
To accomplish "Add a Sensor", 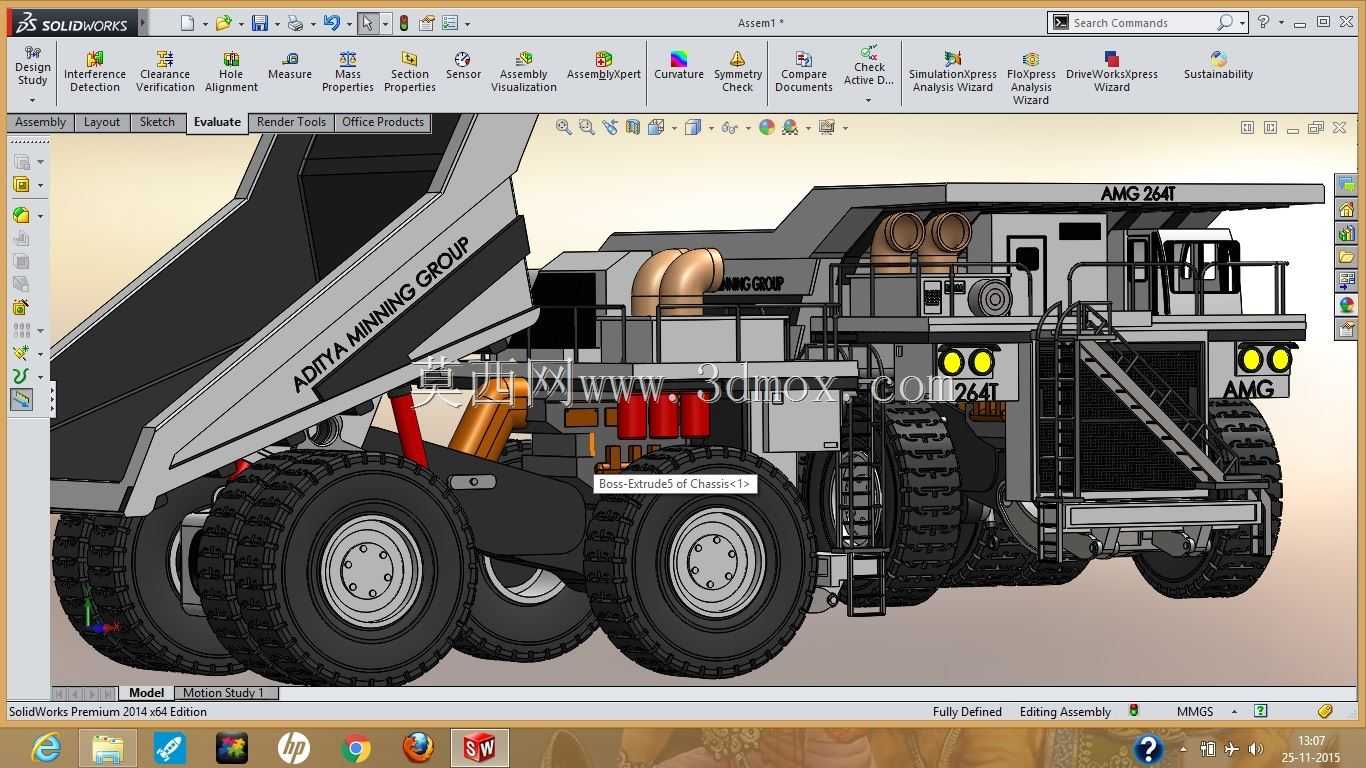I will (x=463, y=66).
